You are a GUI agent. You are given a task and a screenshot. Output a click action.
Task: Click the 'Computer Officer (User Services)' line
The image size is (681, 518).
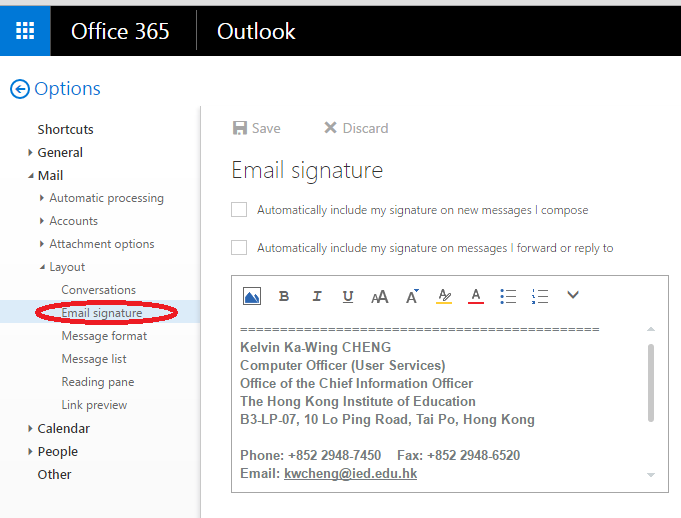pos(343,366)
